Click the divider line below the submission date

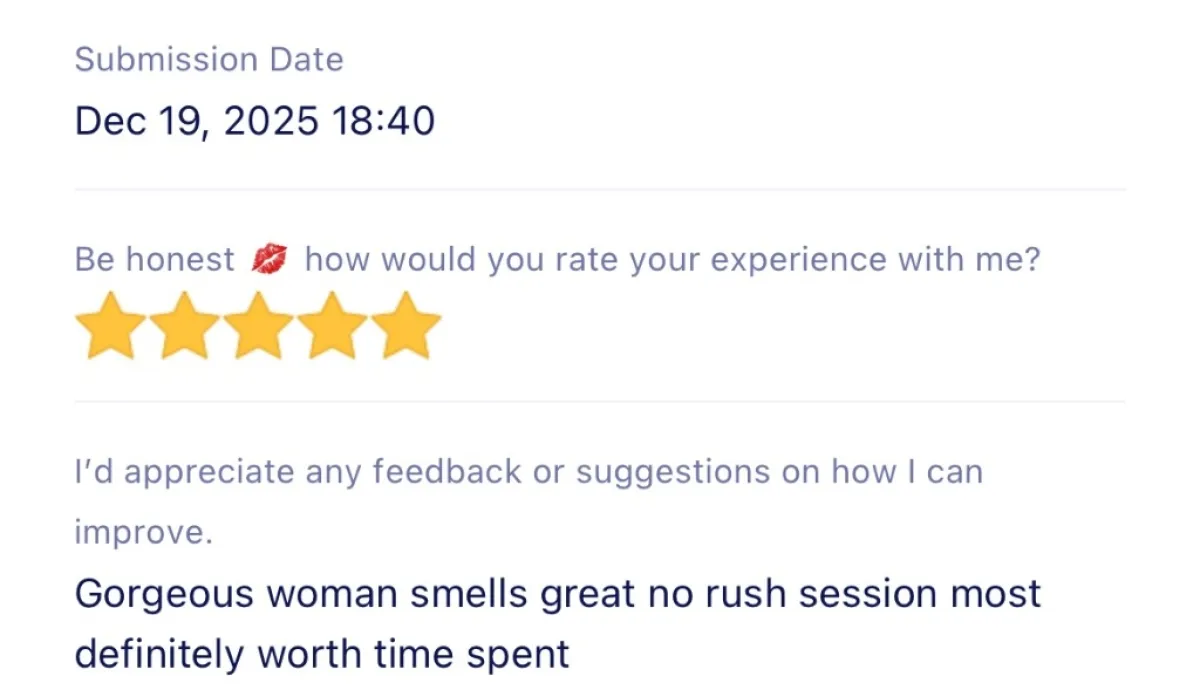pyautogui.click(x=600, y=189)
